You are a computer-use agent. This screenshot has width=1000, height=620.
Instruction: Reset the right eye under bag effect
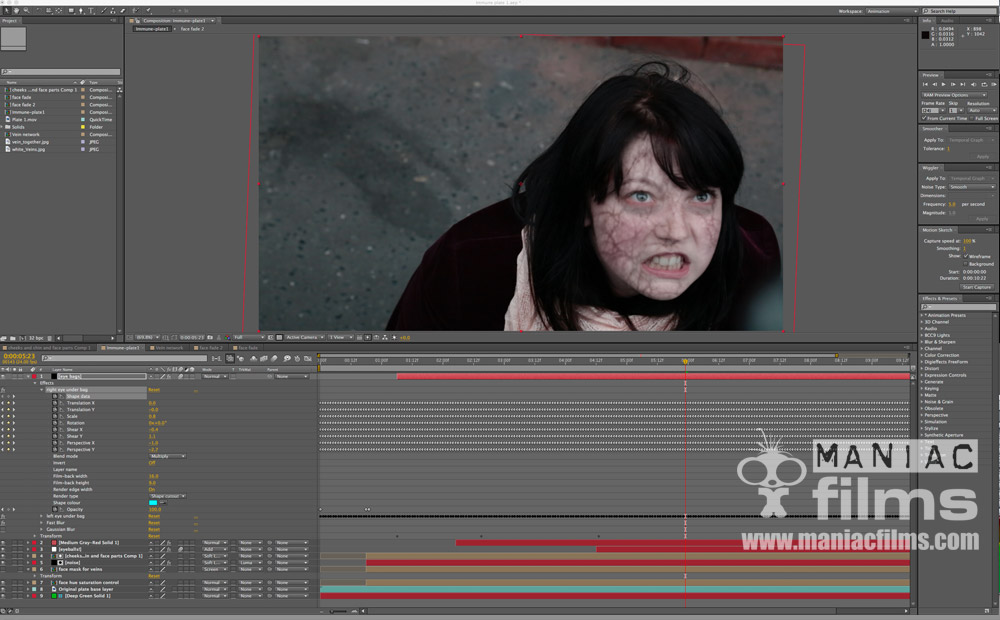[x=154, y=390]
